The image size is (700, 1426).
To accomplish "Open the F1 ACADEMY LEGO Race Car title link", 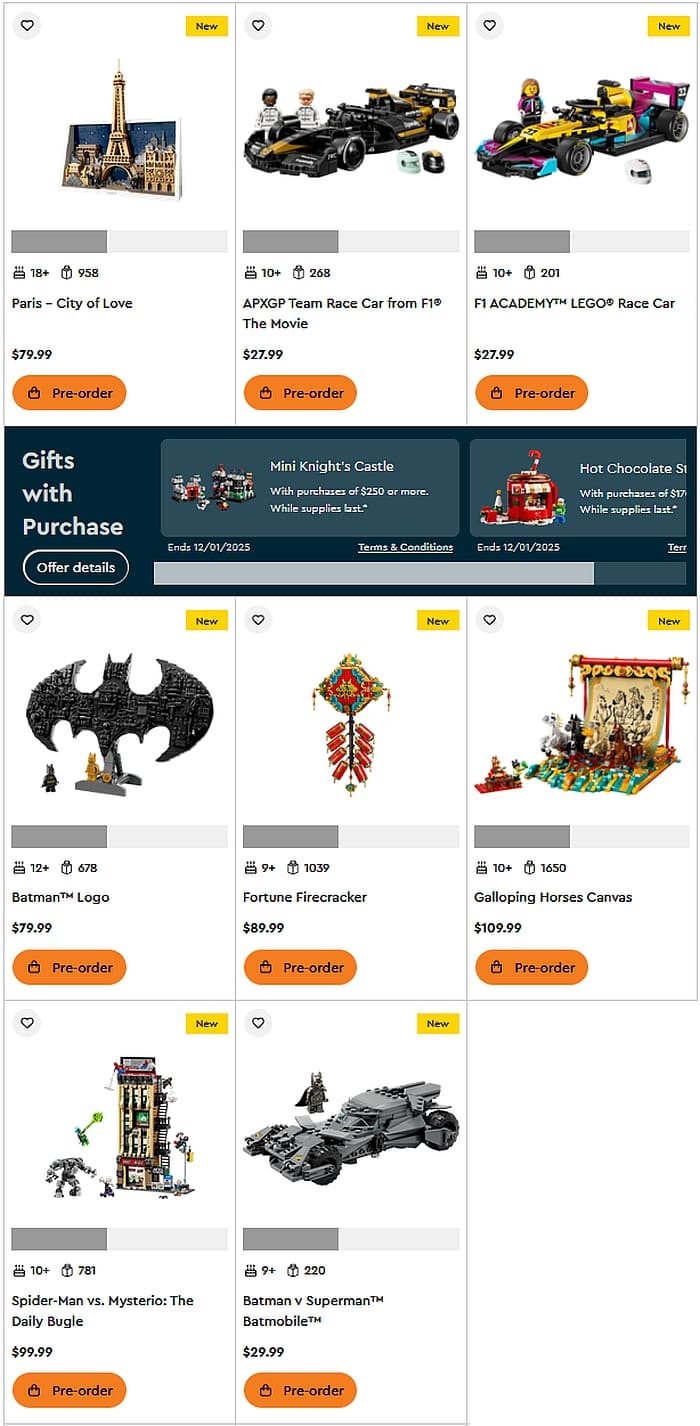I will 574,303.
